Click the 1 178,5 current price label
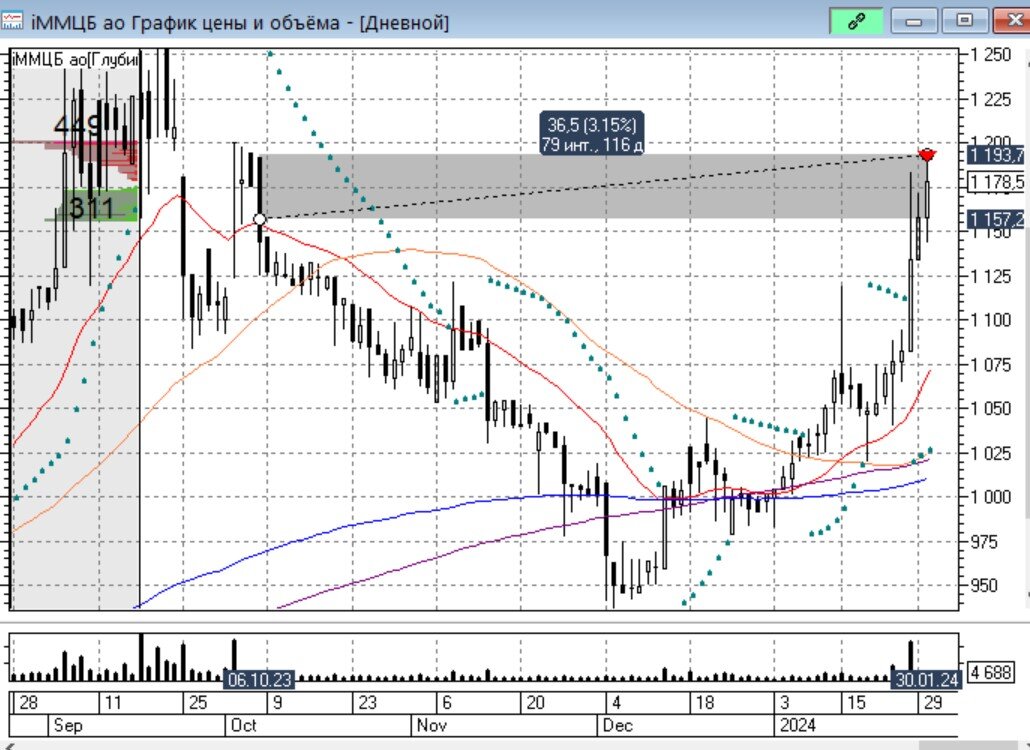 coord(996,181)
